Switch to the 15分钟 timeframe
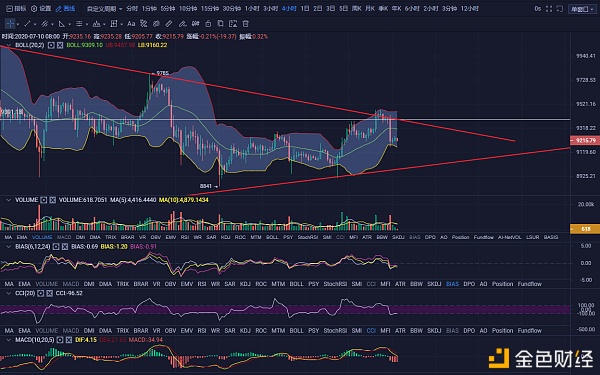 pos(210,8)
